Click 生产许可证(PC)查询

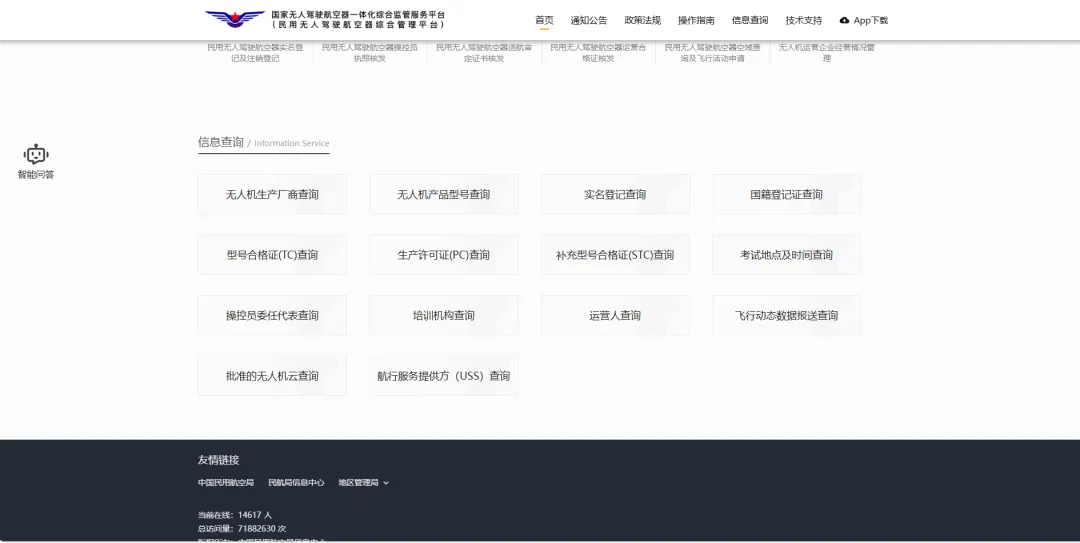(444, 255)
